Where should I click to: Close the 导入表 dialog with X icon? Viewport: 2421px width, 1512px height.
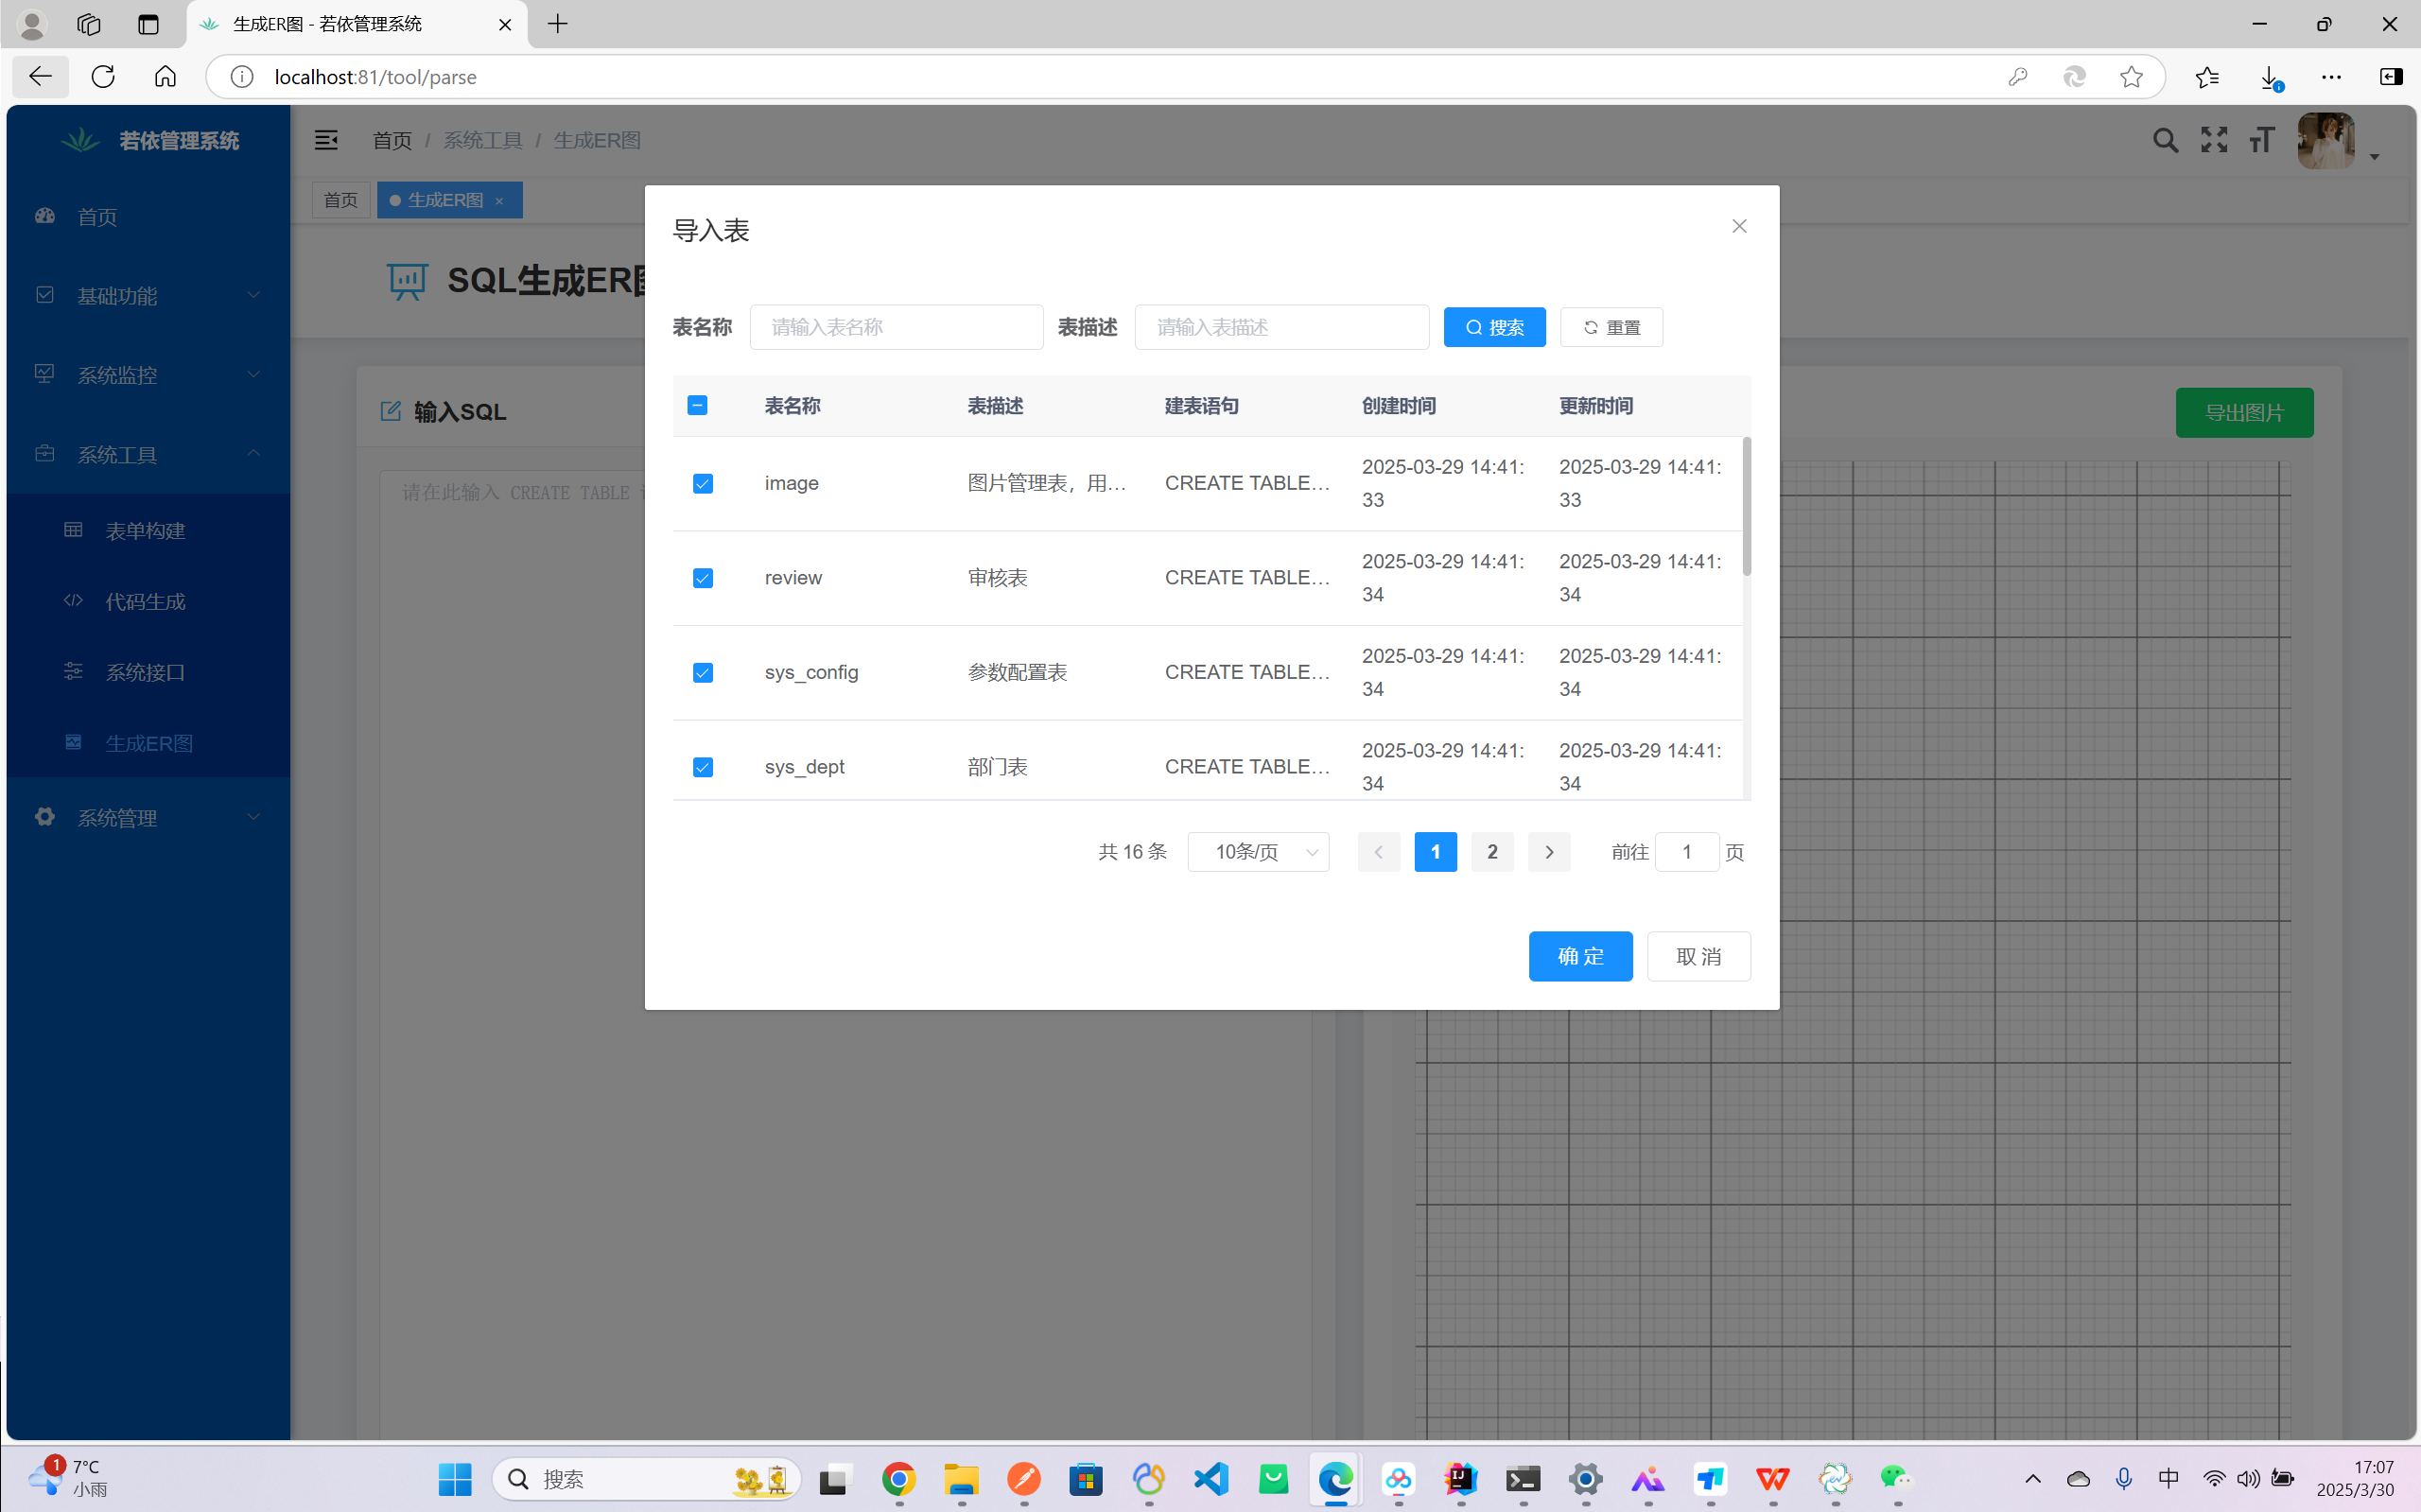coord(1739,226)
